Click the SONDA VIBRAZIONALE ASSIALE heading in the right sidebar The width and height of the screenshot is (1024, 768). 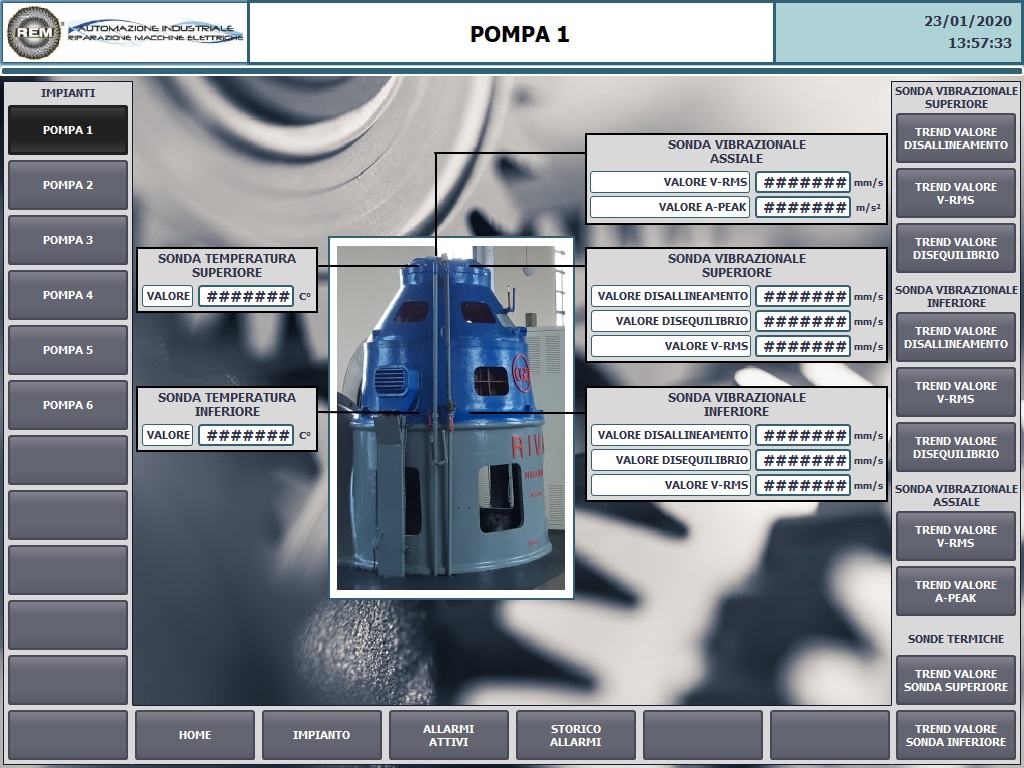tap(956, 495)
